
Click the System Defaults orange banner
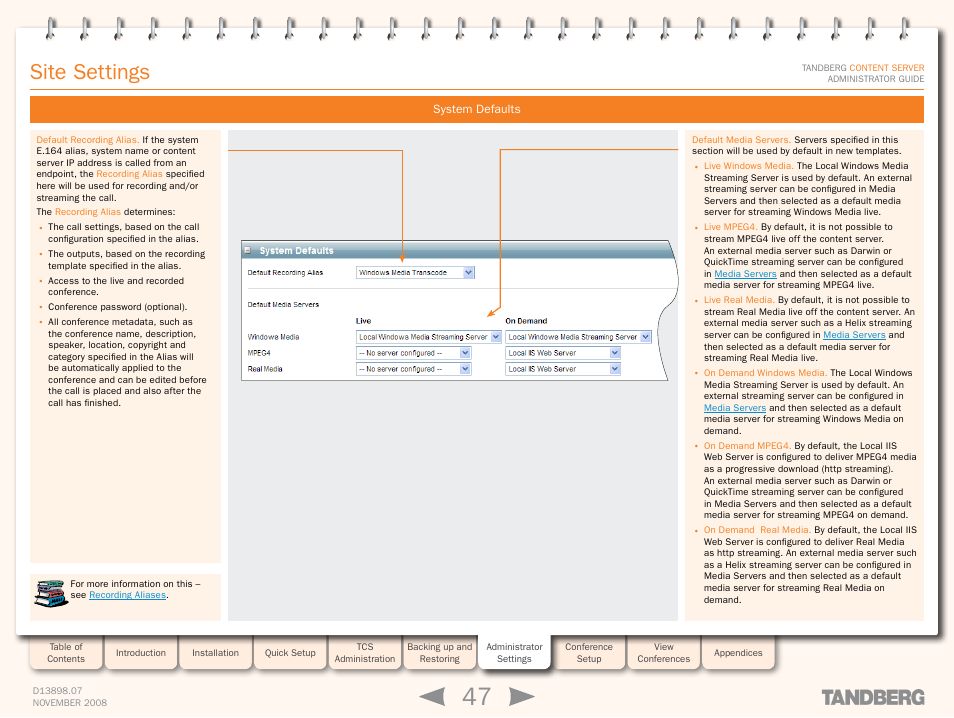(477, 110)
